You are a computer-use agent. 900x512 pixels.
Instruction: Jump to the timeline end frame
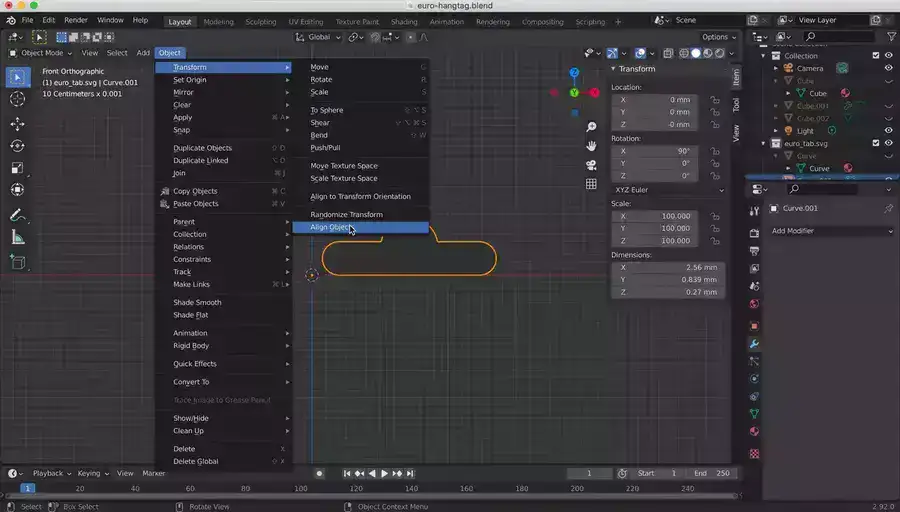410,474
